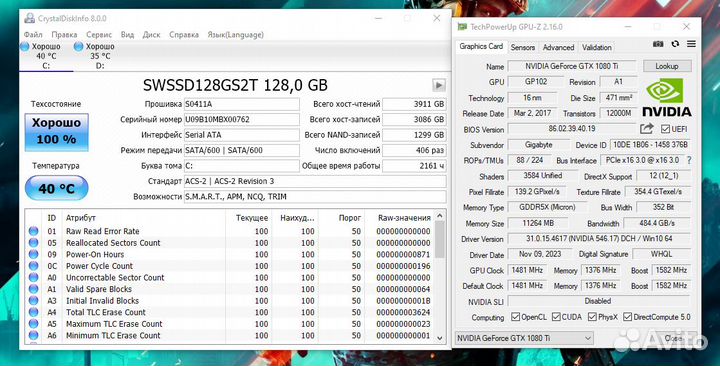Click the attribute list scroll-down arrow
Image resolution: width=720 pixels, height=366 pixels.
pos(439,338)
